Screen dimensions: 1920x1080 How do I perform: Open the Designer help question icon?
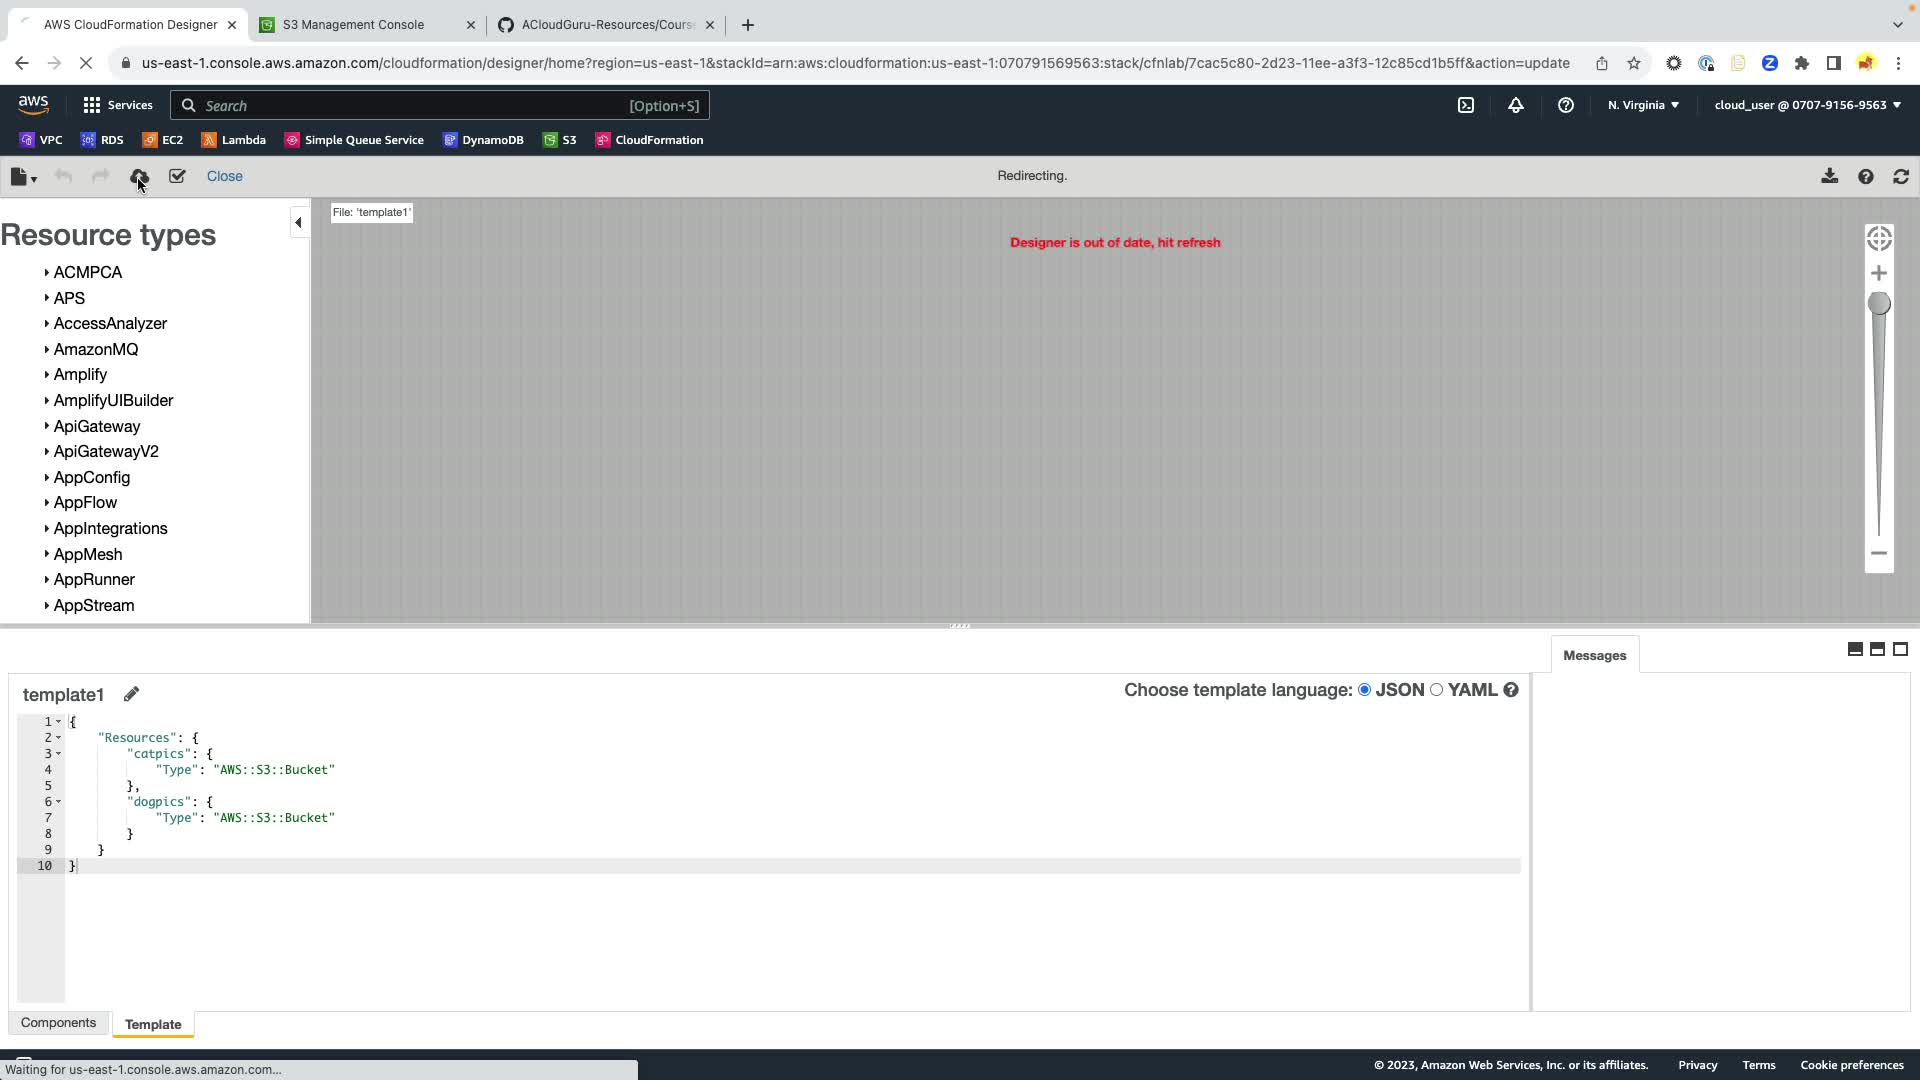click(1865, 176)
